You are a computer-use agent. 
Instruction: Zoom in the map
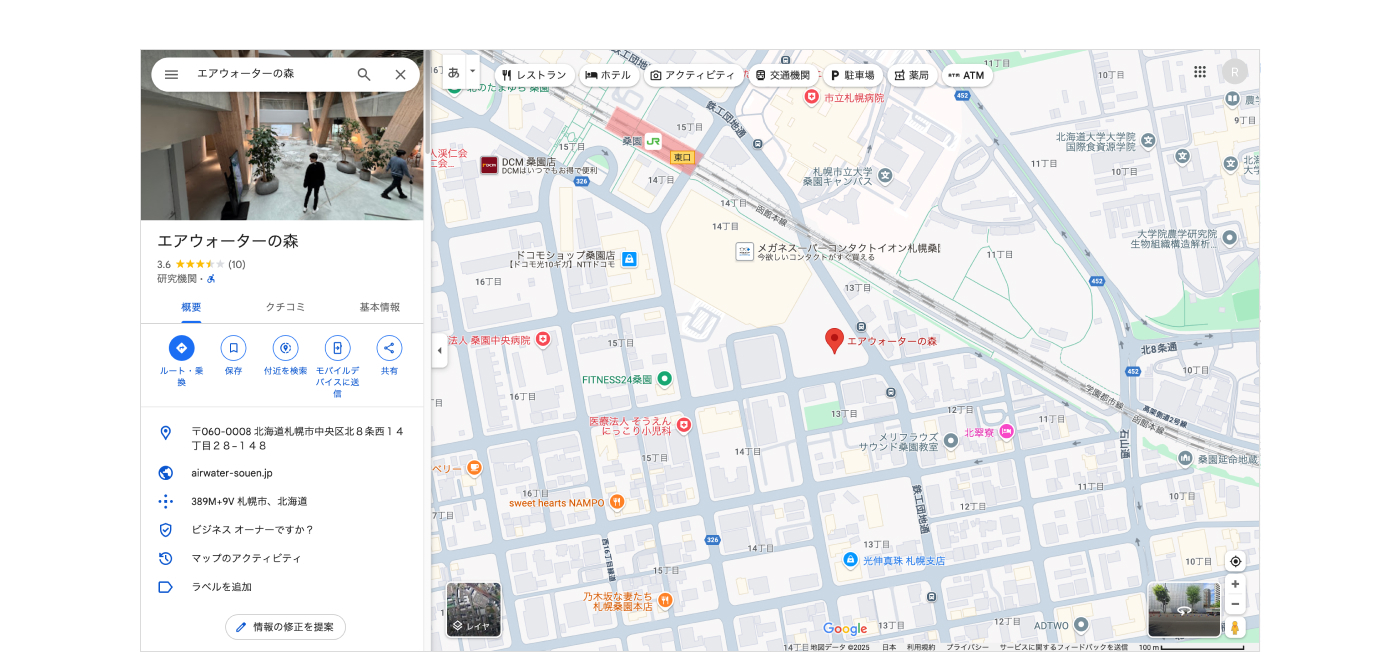(1235, 584)
